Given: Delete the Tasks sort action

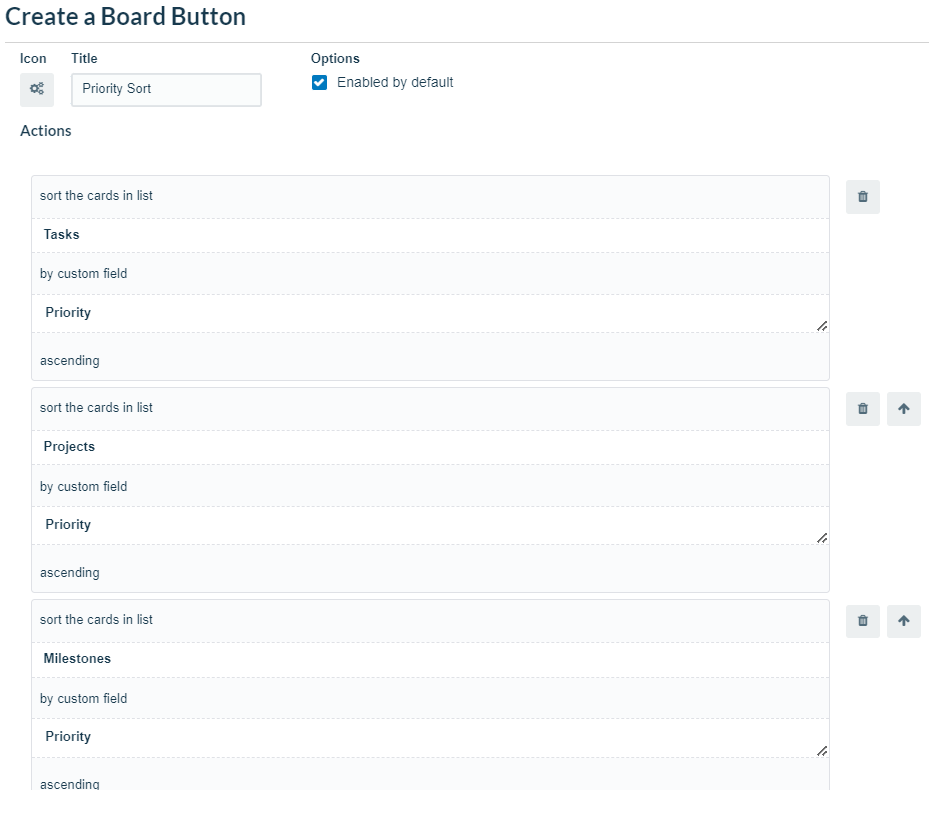Looking at the screenshot, I should [862, 196].
